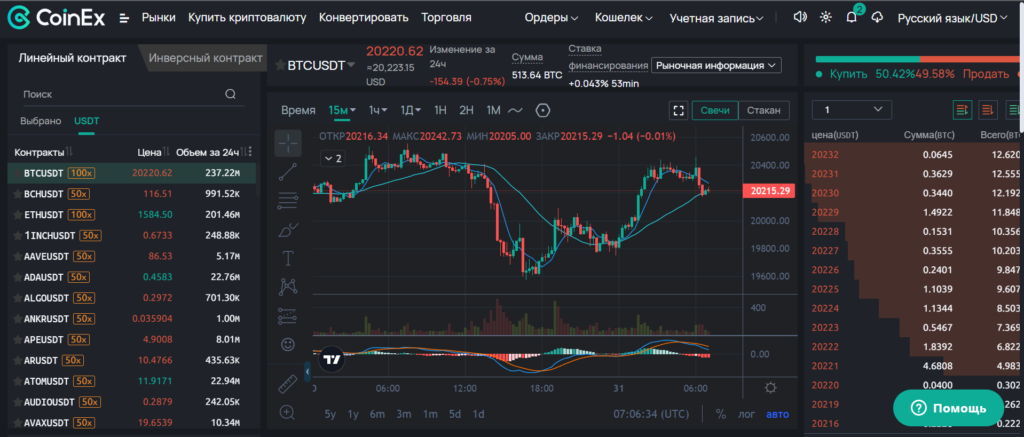Open chart settings gear icon
1024x437 pixels.
770,388
